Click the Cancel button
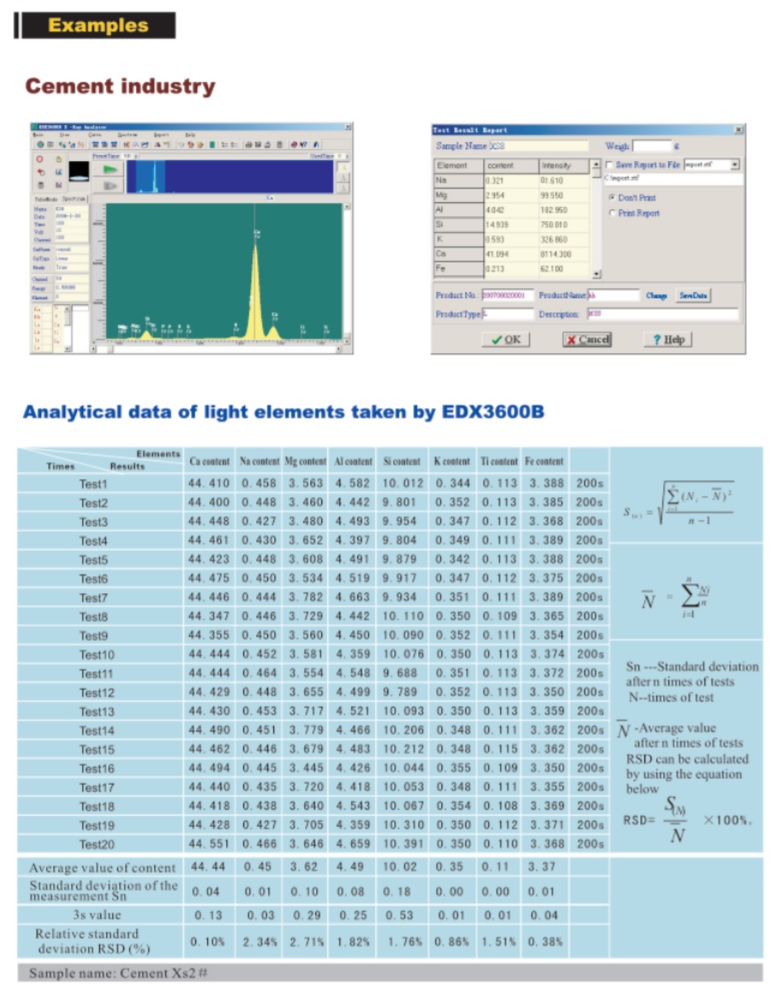This screenshot has width=783, height=992. tap(587, 340)
